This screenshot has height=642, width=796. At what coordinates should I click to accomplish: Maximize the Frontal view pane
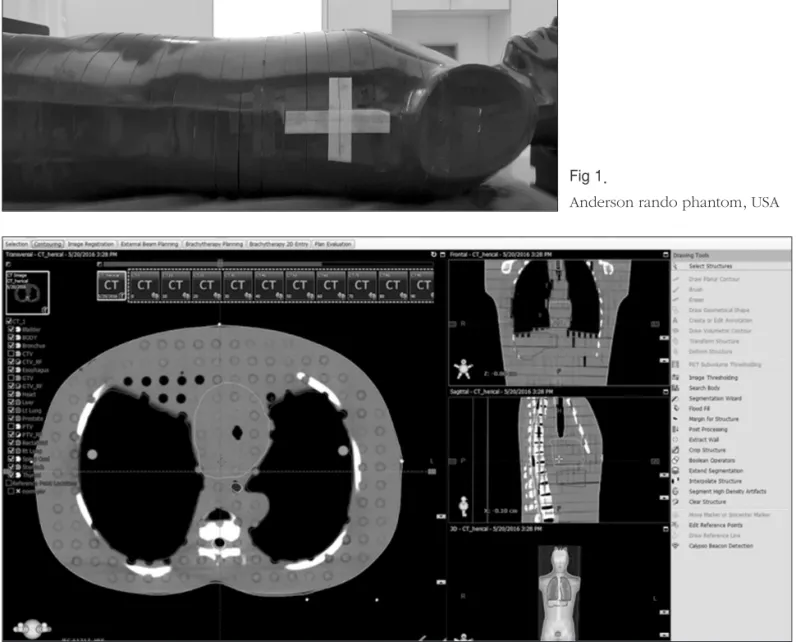666,254
